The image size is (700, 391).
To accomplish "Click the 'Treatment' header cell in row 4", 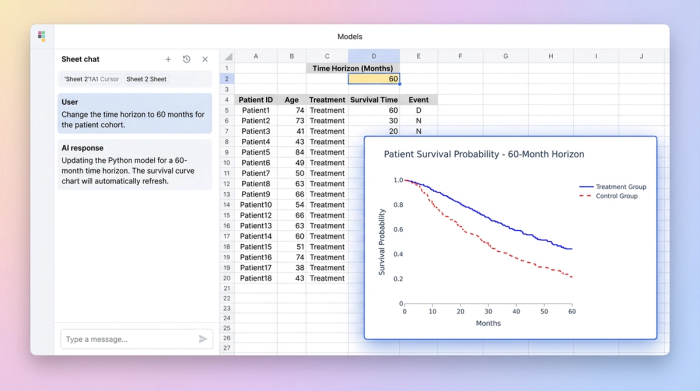I will 327,100.
